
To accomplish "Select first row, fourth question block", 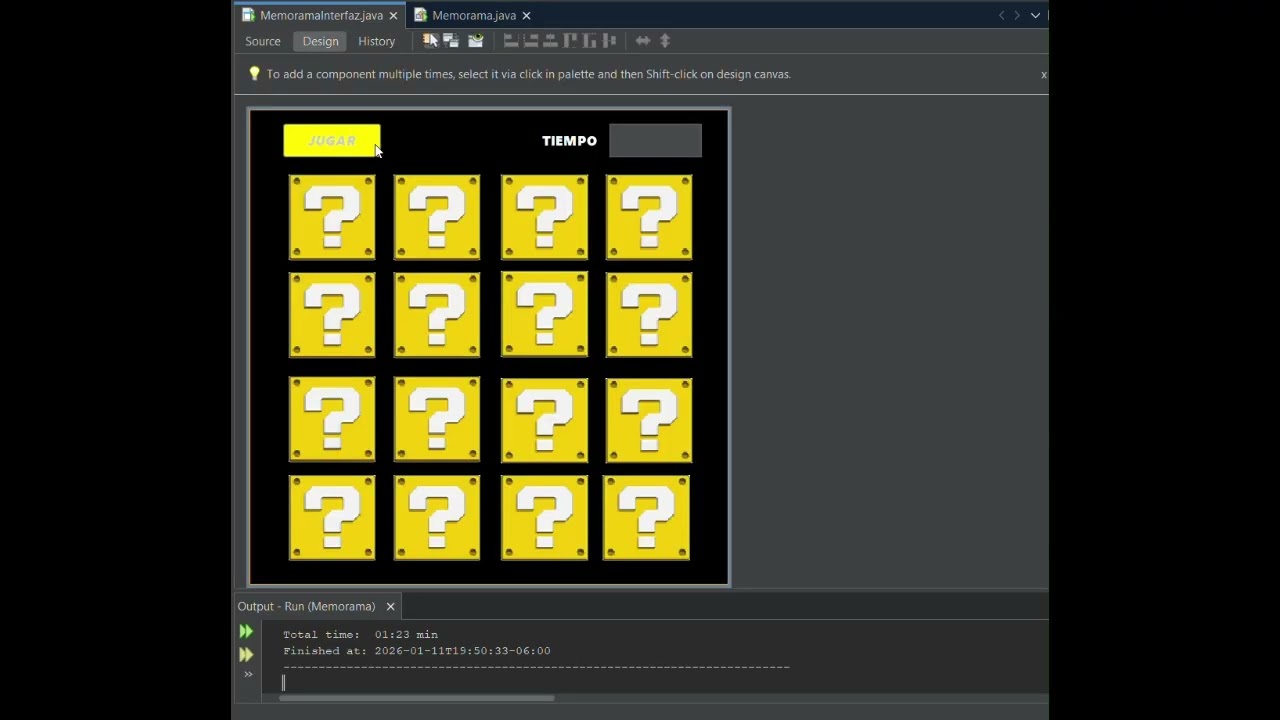I will click(x=649, y=217).
